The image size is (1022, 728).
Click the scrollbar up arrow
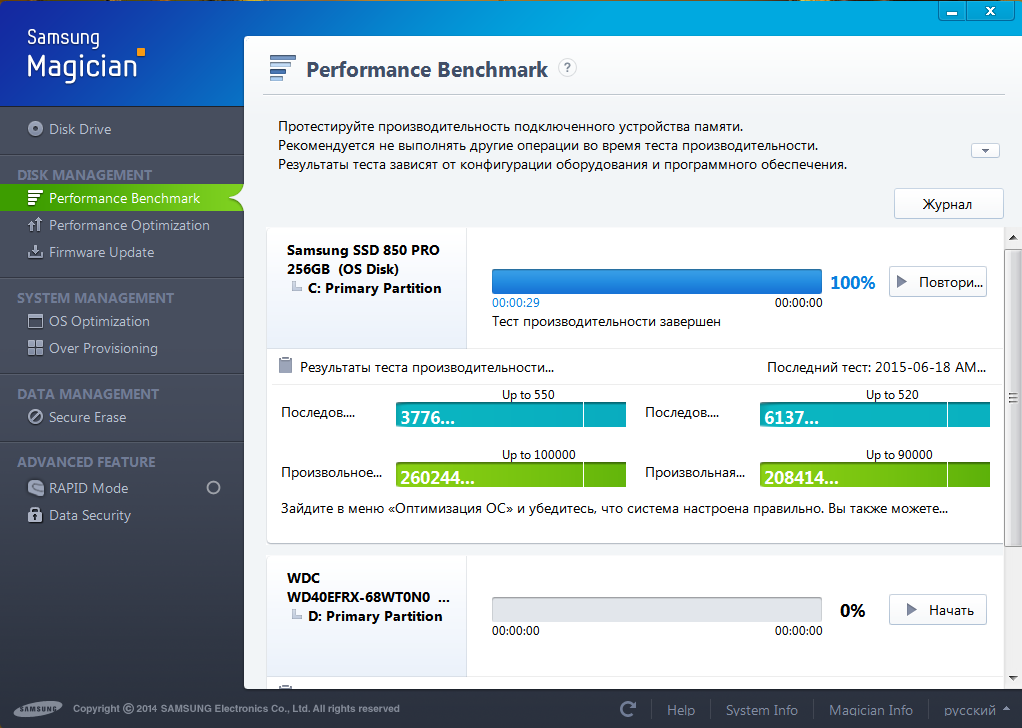1013,237
